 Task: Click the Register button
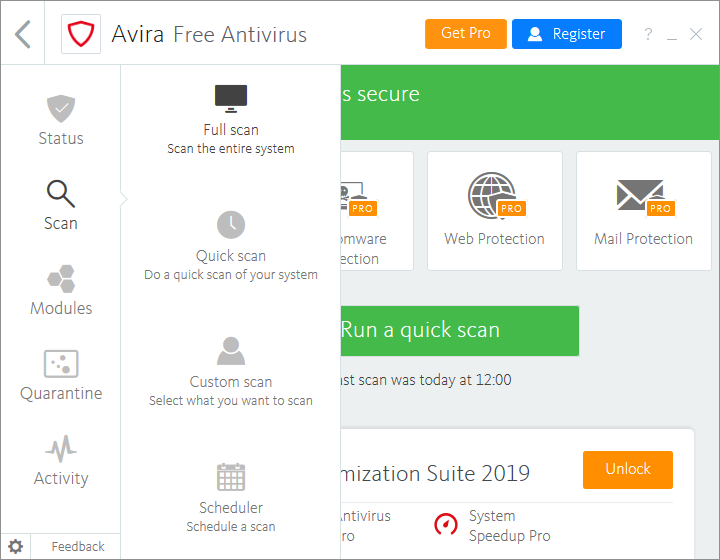point(567,34)
